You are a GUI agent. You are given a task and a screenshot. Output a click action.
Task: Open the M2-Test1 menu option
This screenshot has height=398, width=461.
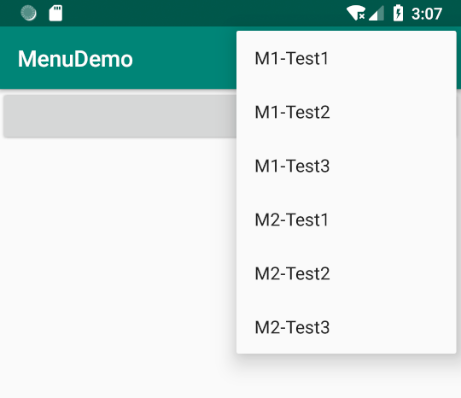point(346,220)
